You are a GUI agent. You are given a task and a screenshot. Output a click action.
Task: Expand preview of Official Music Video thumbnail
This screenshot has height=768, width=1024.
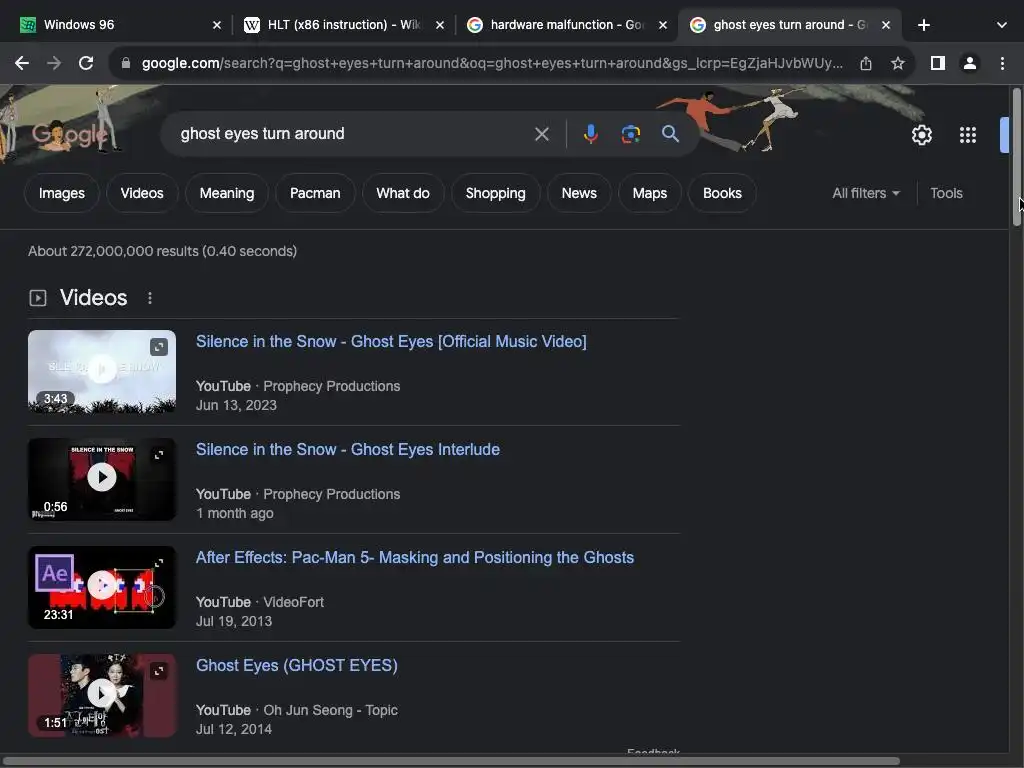pyautogui.click(x=159, y=347)
